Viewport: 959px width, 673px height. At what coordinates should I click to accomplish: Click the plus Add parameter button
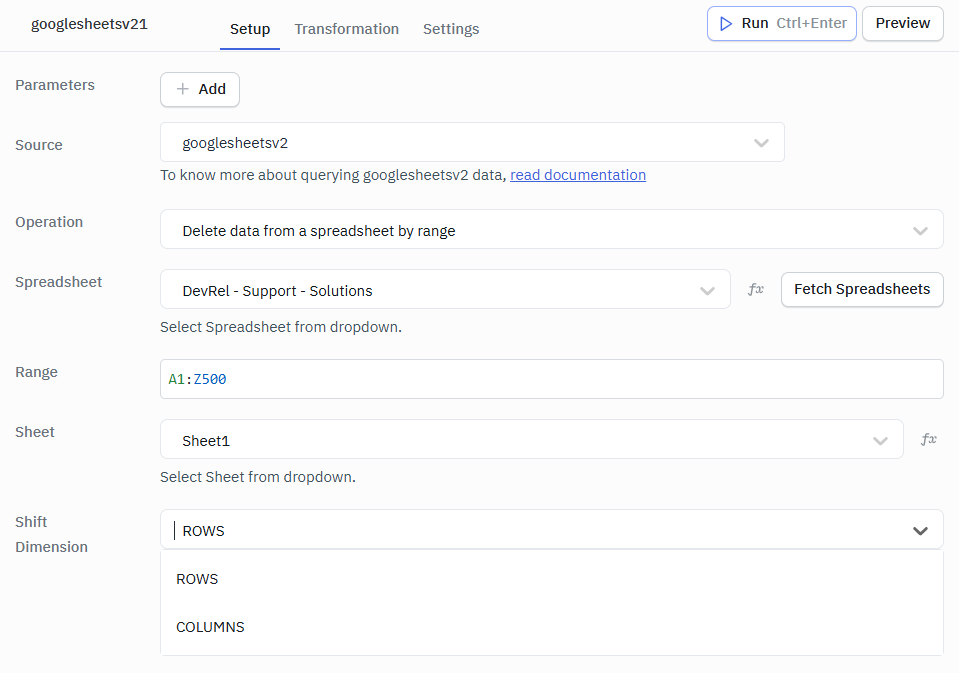(200, 89)
